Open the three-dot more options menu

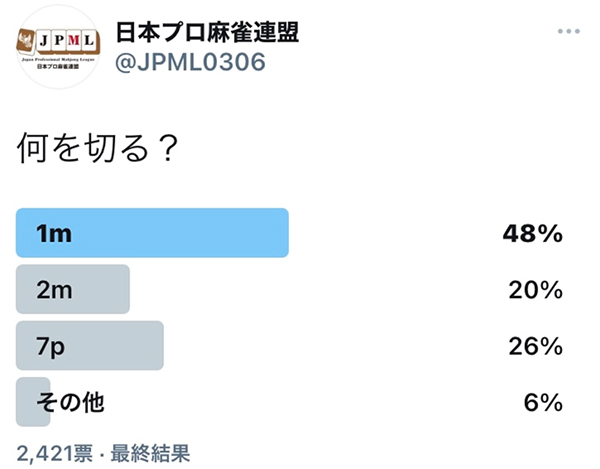click(569, 31)
